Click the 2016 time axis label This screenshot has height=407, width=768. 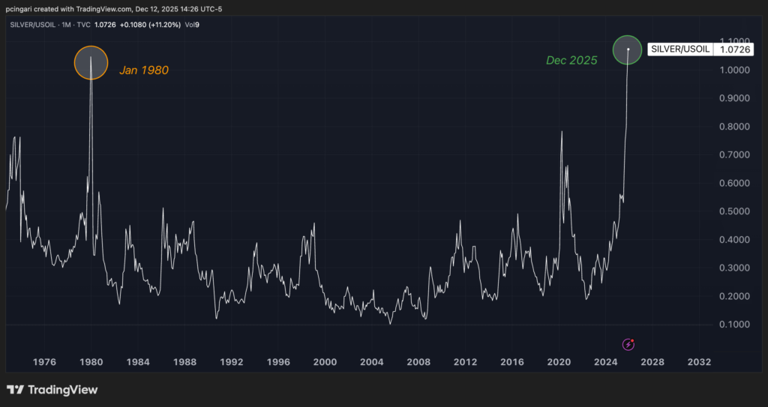click(x=512, y=362)
